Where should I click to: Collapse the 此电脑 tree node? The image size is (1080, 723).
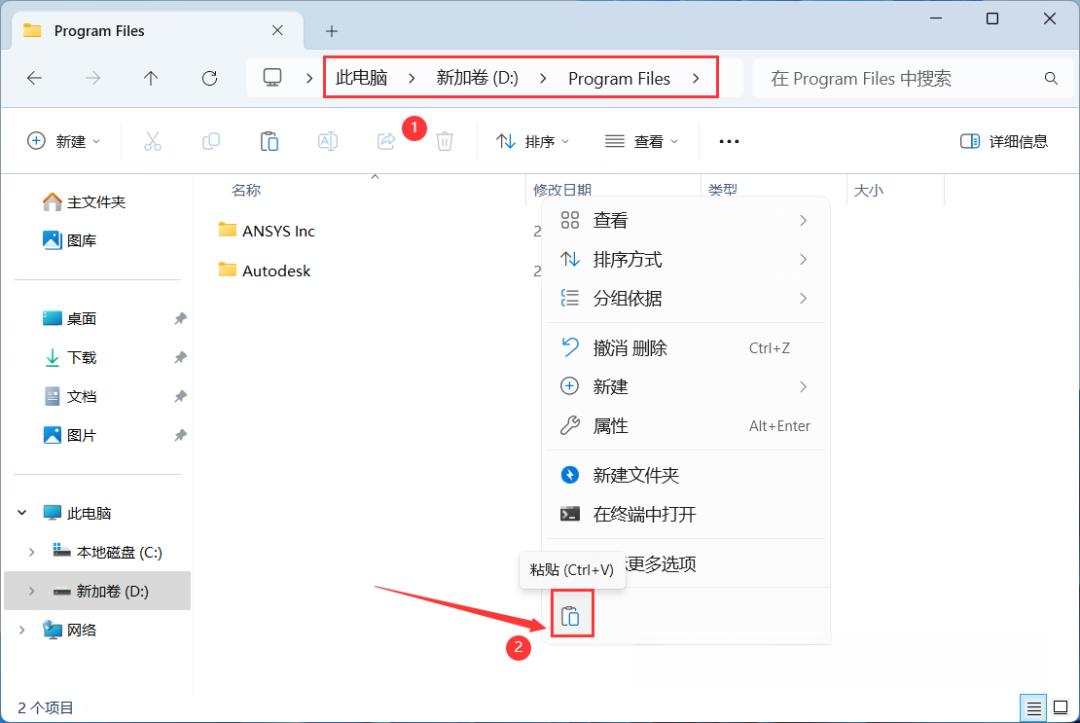[22, 513]
